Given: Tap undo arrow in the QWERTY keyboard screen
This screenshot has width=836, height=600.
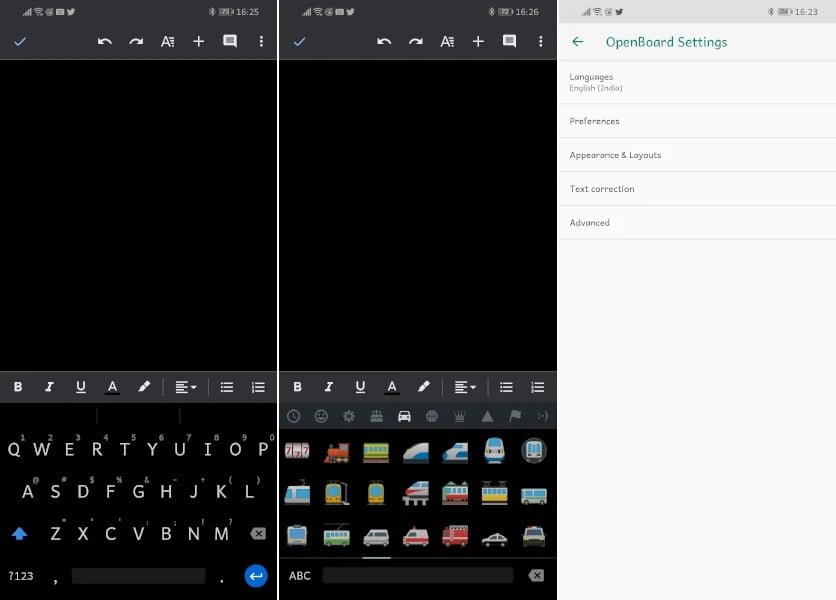Looking at the screenshot, I should pyautogui.click(x=104, y=42).
